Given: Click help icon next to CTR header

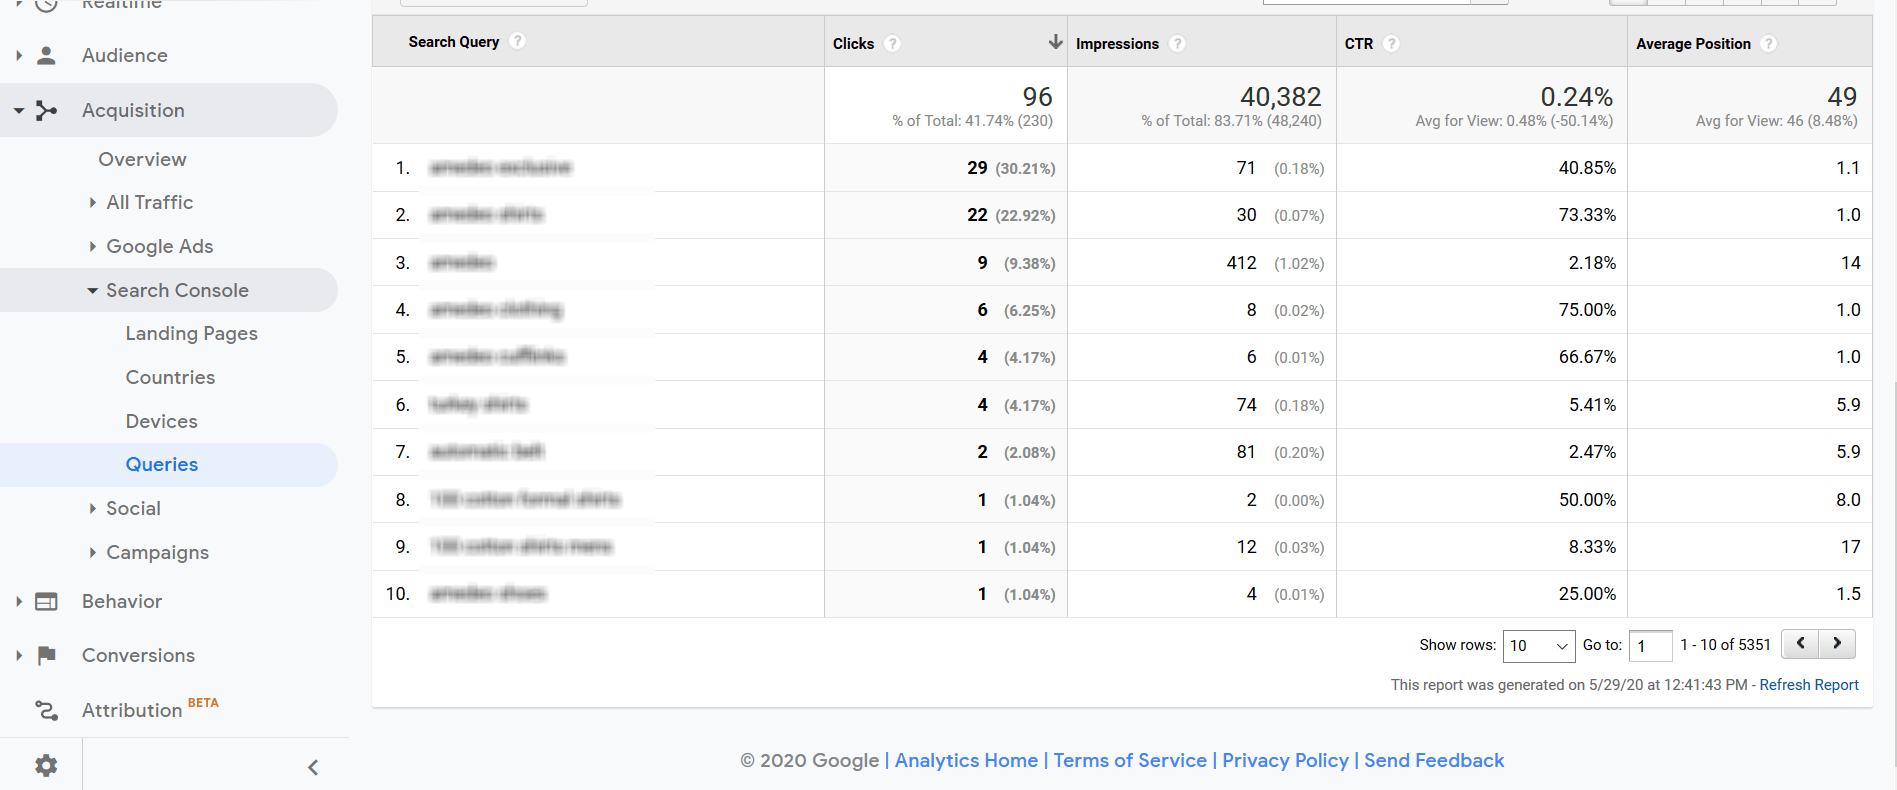Looking at the screenshot, I should pyautogui.click(x=1391, y=43).
